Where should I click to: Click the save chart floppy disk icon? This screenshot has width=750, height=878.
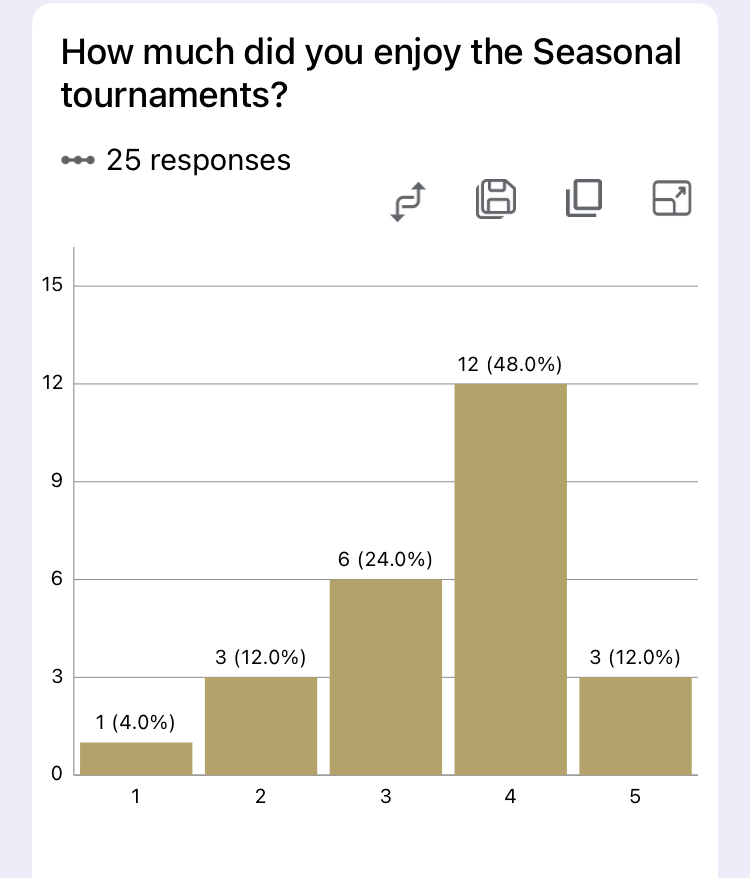point(496,199)
